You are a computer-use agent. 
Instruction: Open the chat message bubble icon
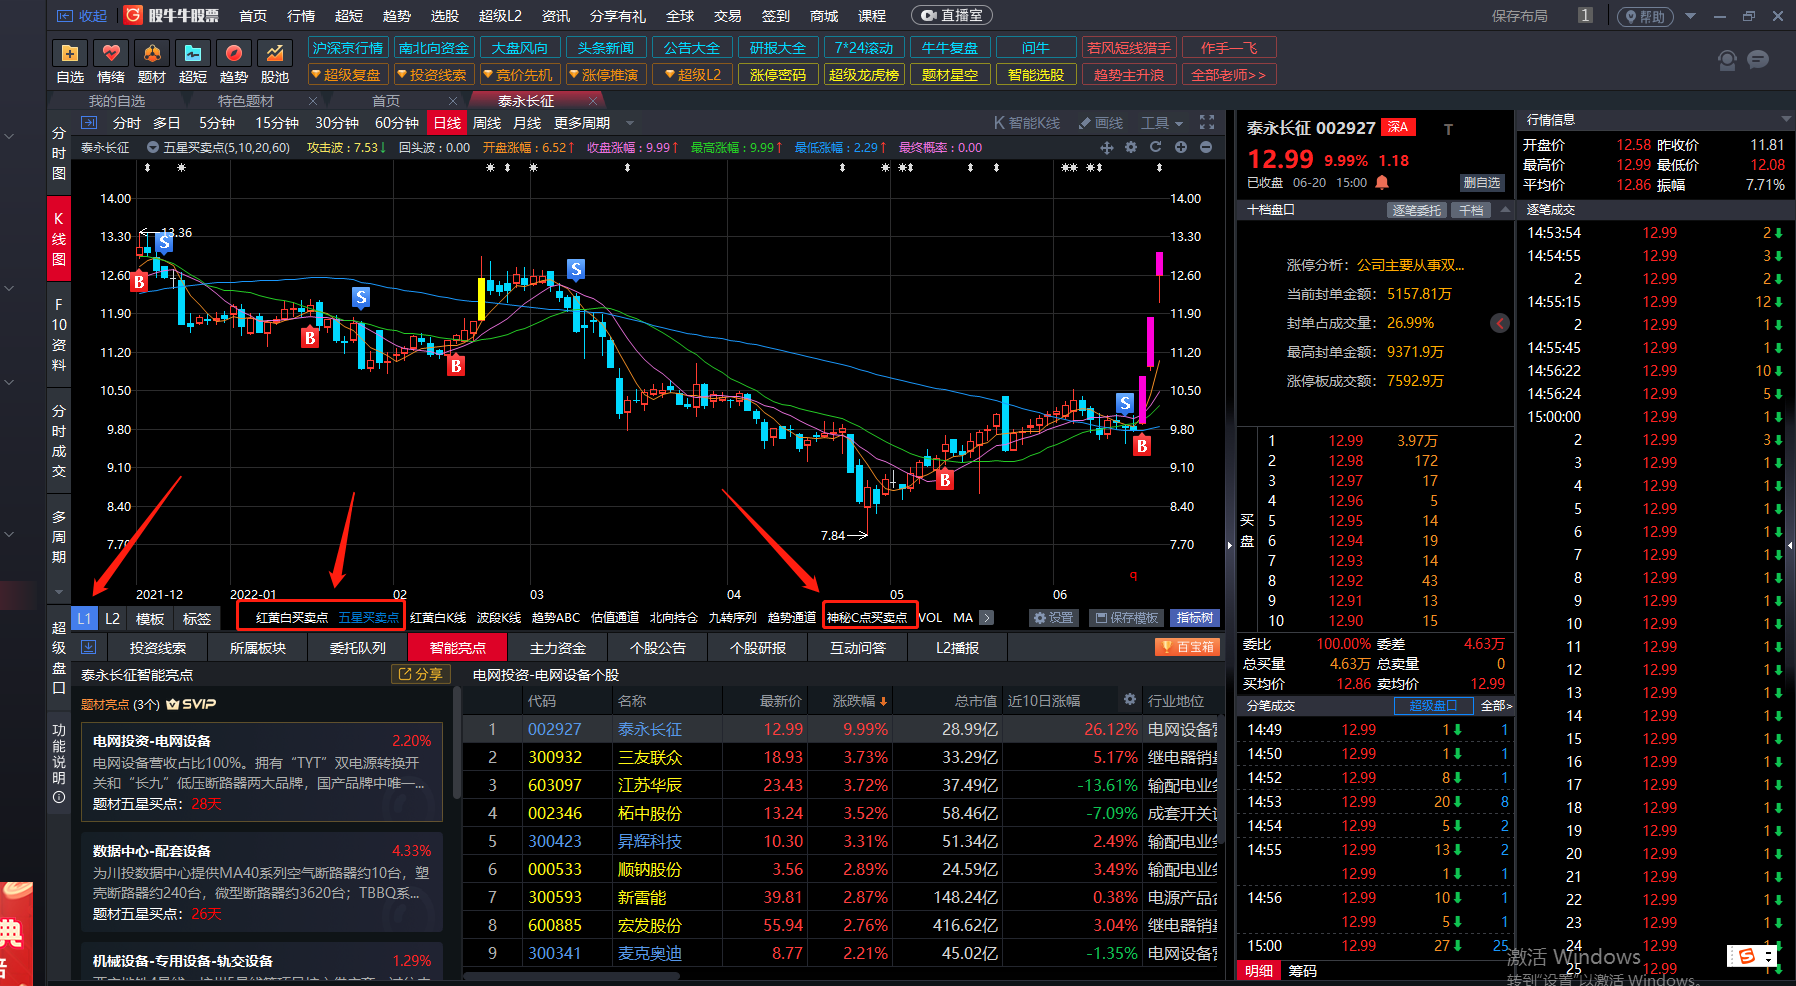click(1758, 60)
